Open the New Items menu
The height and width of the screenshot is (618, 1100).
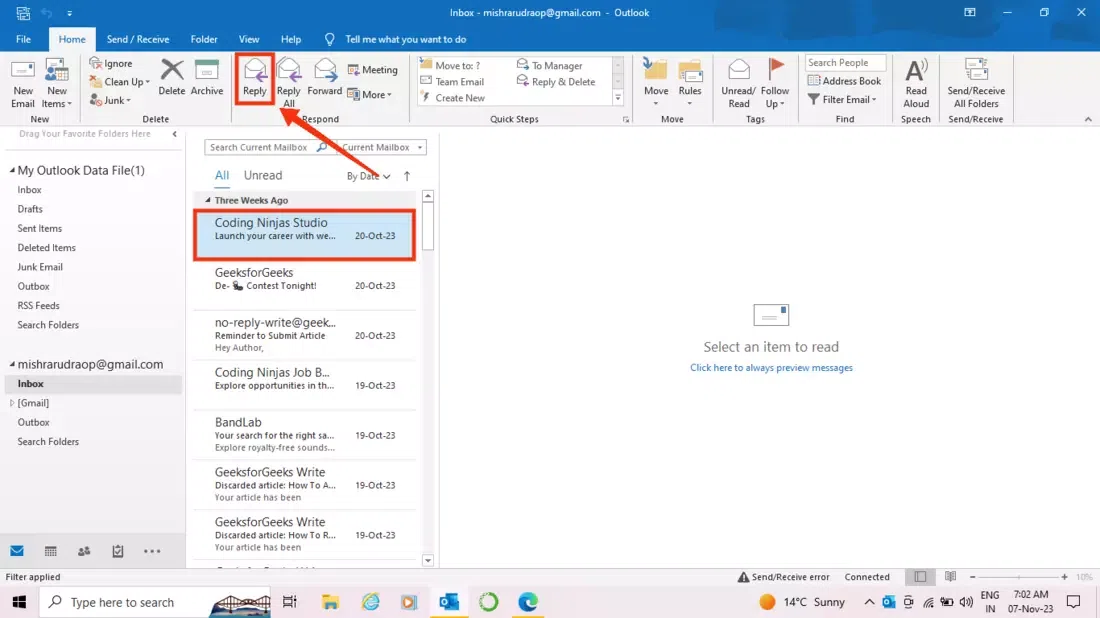click(57, 83)
